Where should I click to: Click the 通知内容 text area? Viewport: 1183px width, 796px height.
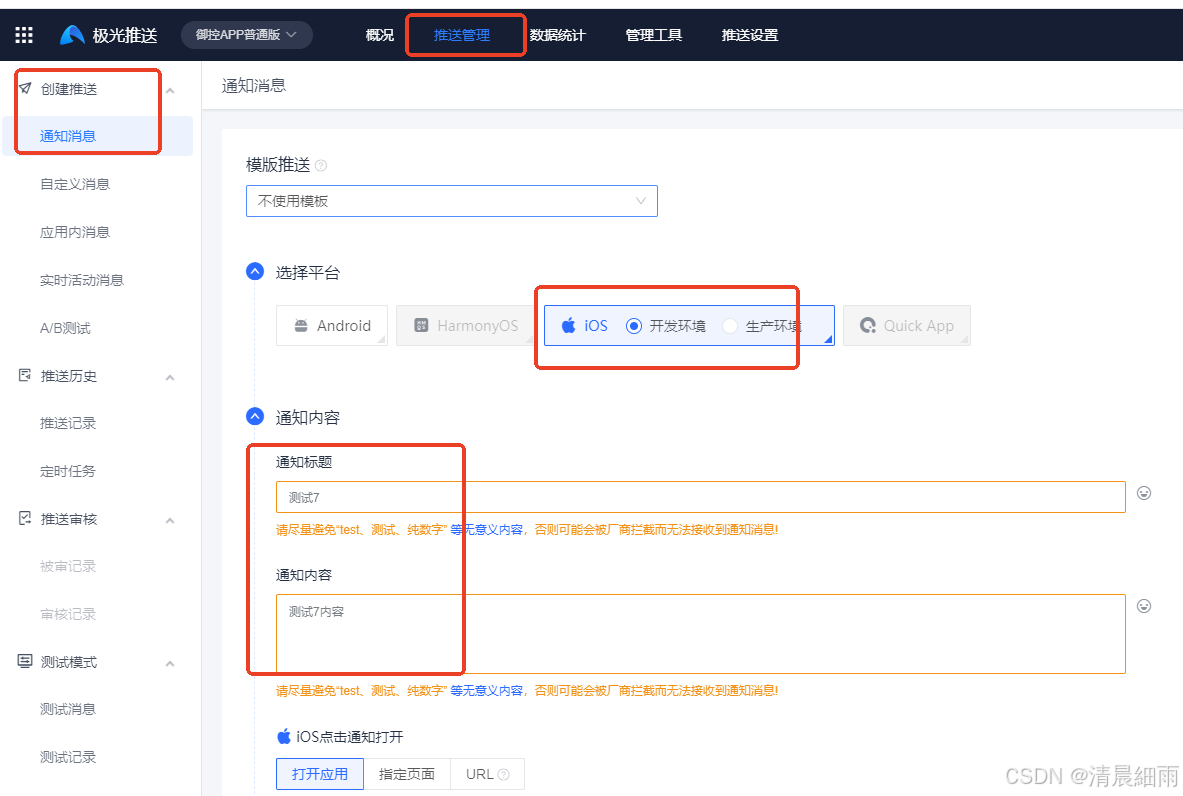[x=701, y=634]
